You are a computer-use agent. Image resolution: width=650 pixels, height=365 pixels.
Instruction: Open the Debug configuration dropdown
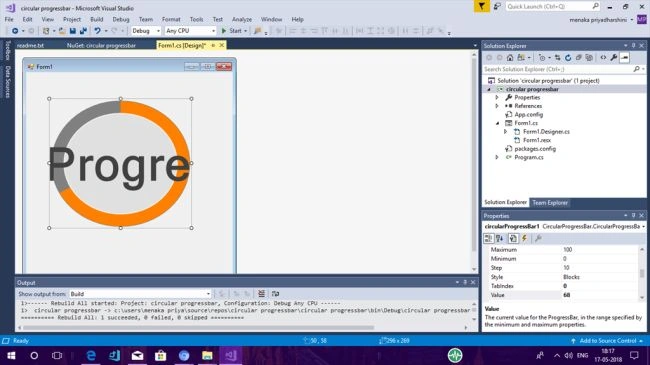146,31
